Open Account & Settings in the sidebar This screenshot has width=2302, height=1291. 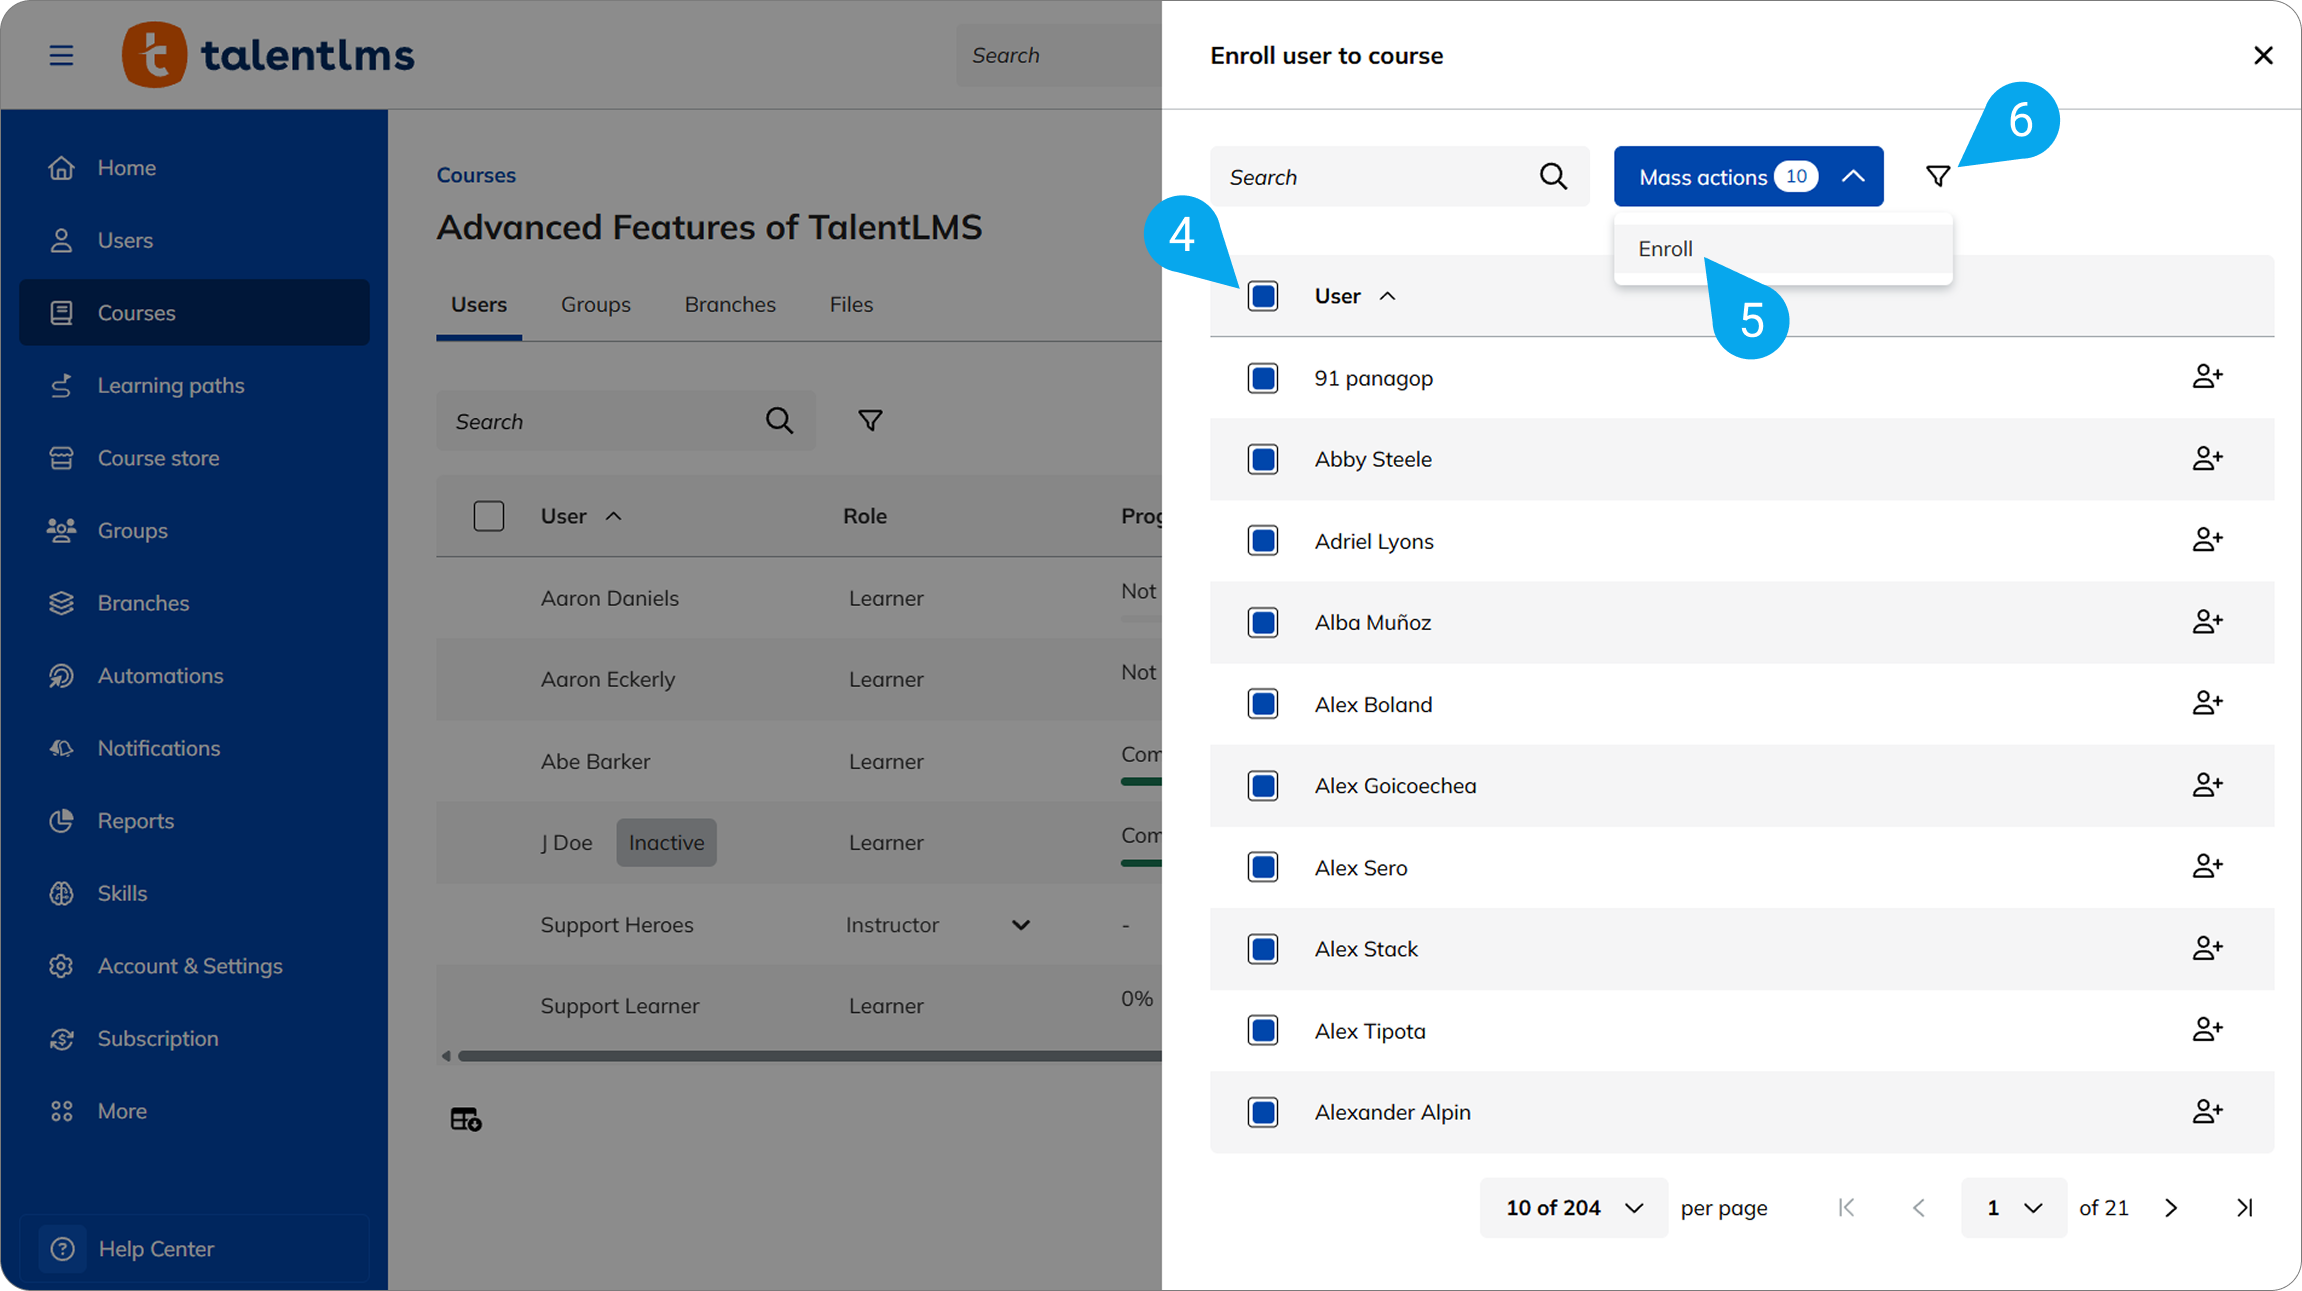pos(194,966)
